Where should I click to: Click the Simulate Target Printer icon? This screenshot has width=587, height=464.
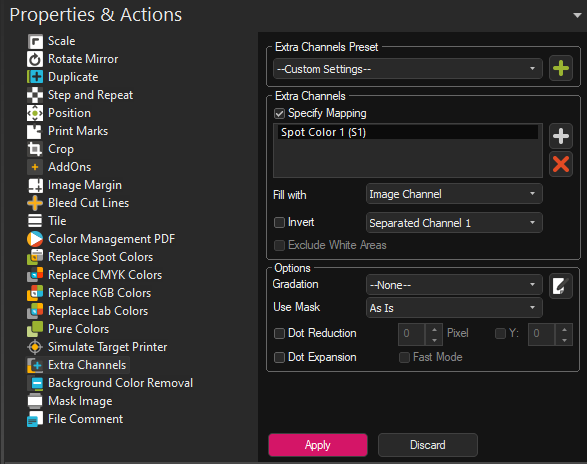coord(35,347)
